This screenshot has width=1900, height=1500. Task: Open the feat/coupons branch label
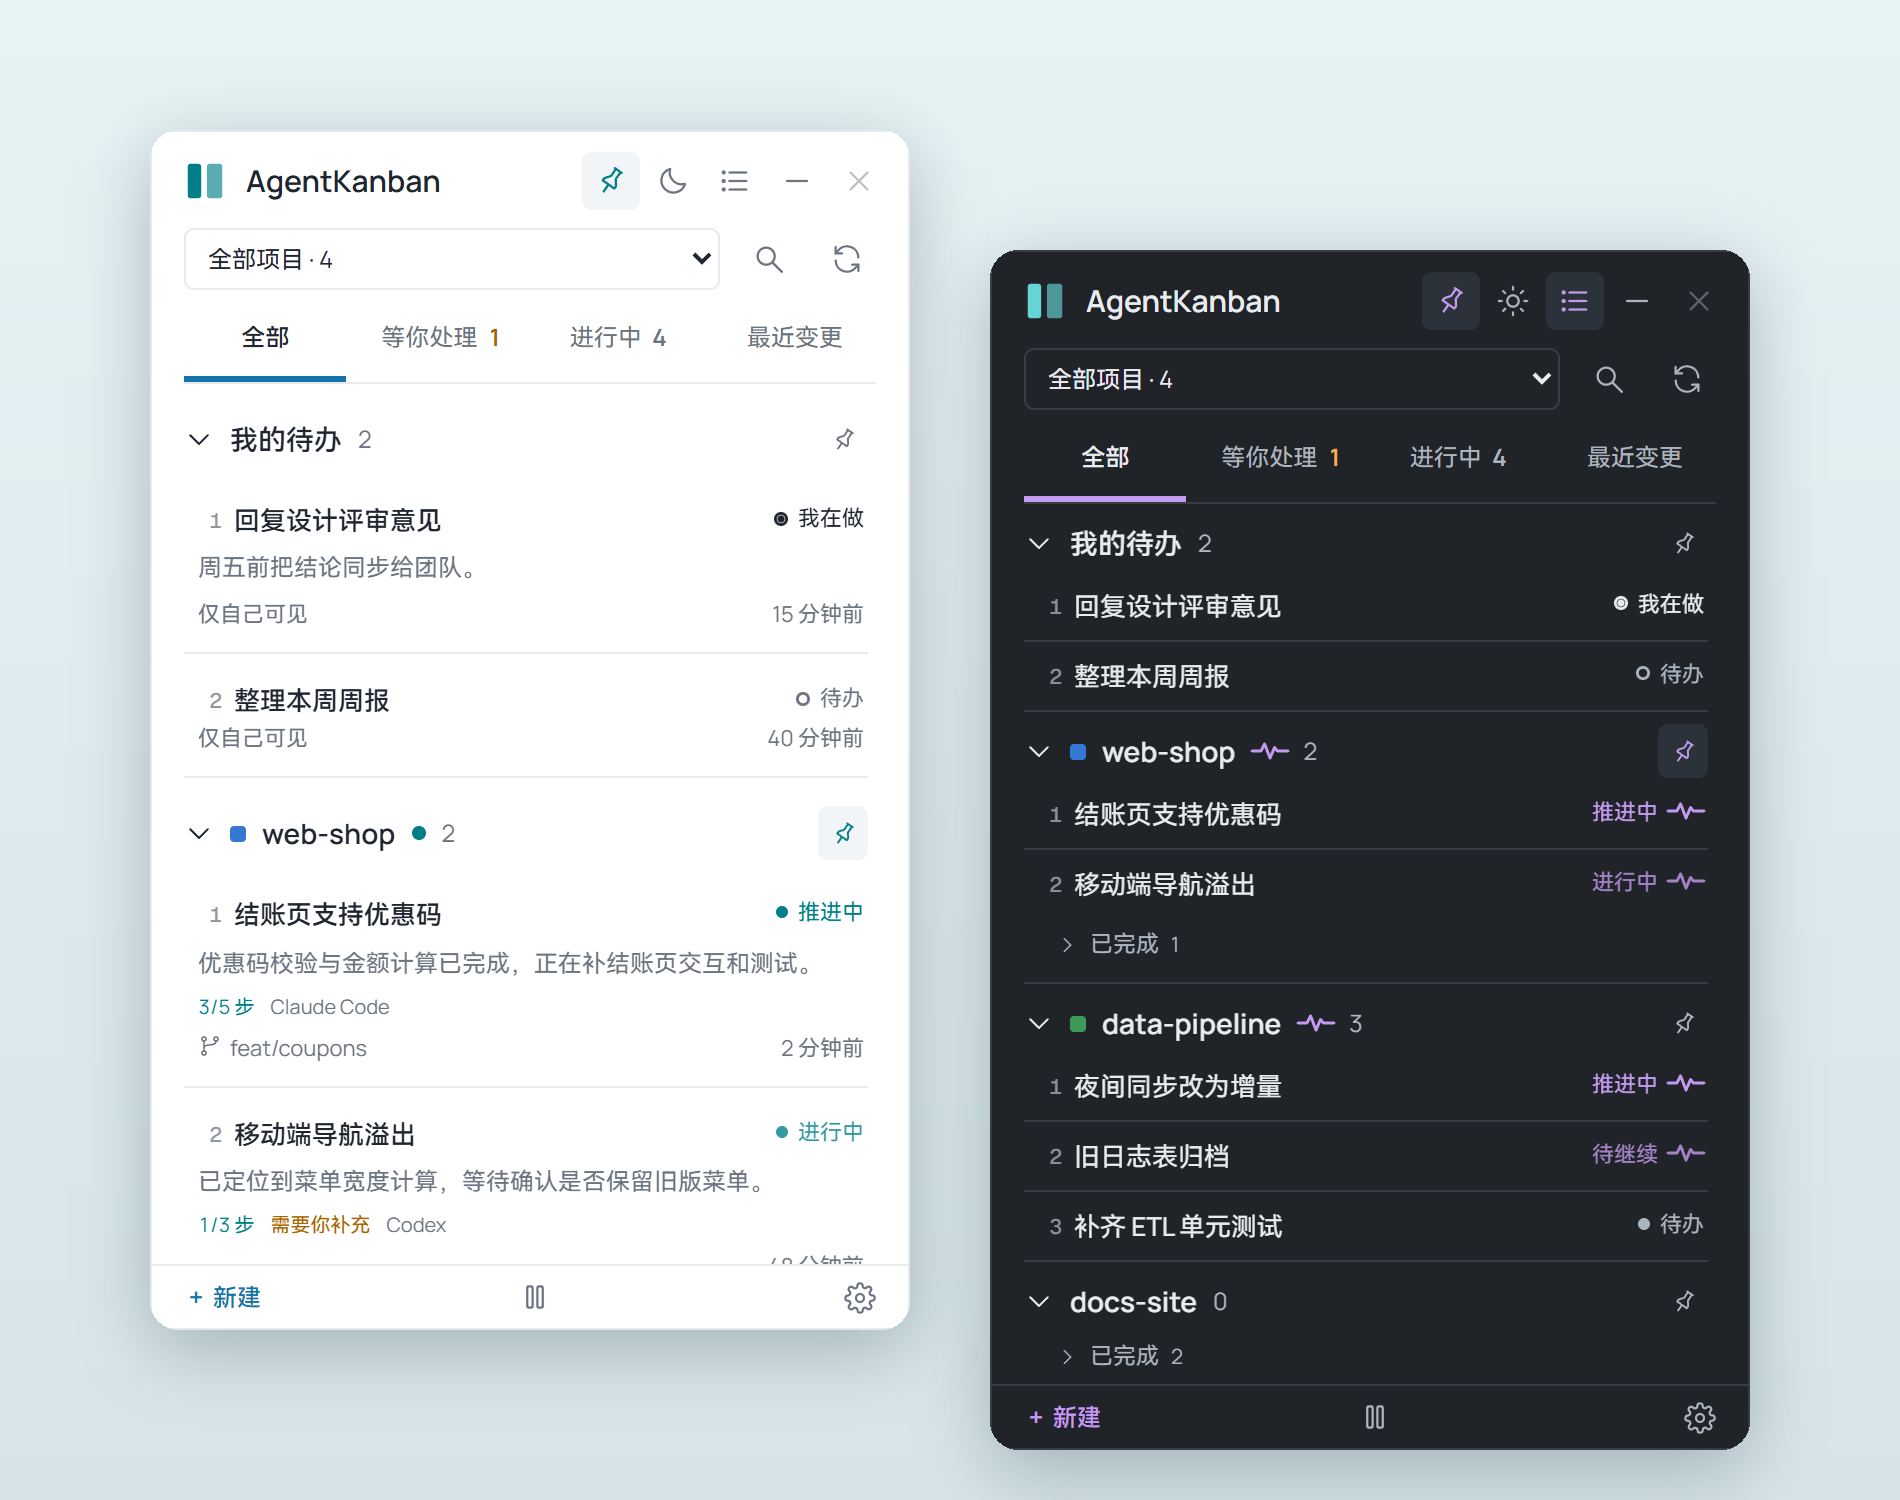click(298, 1048)
